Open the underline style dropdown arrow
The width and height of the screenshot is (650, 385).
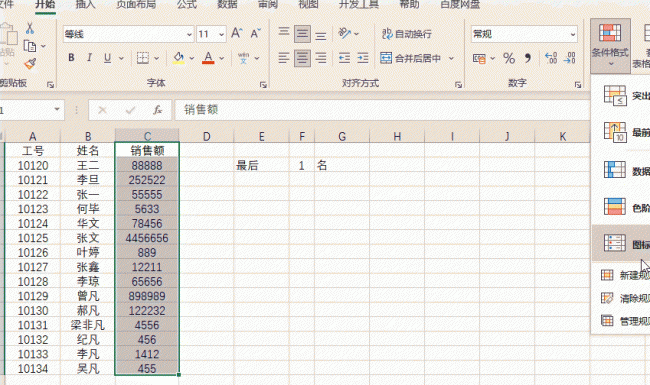point(121,58)
